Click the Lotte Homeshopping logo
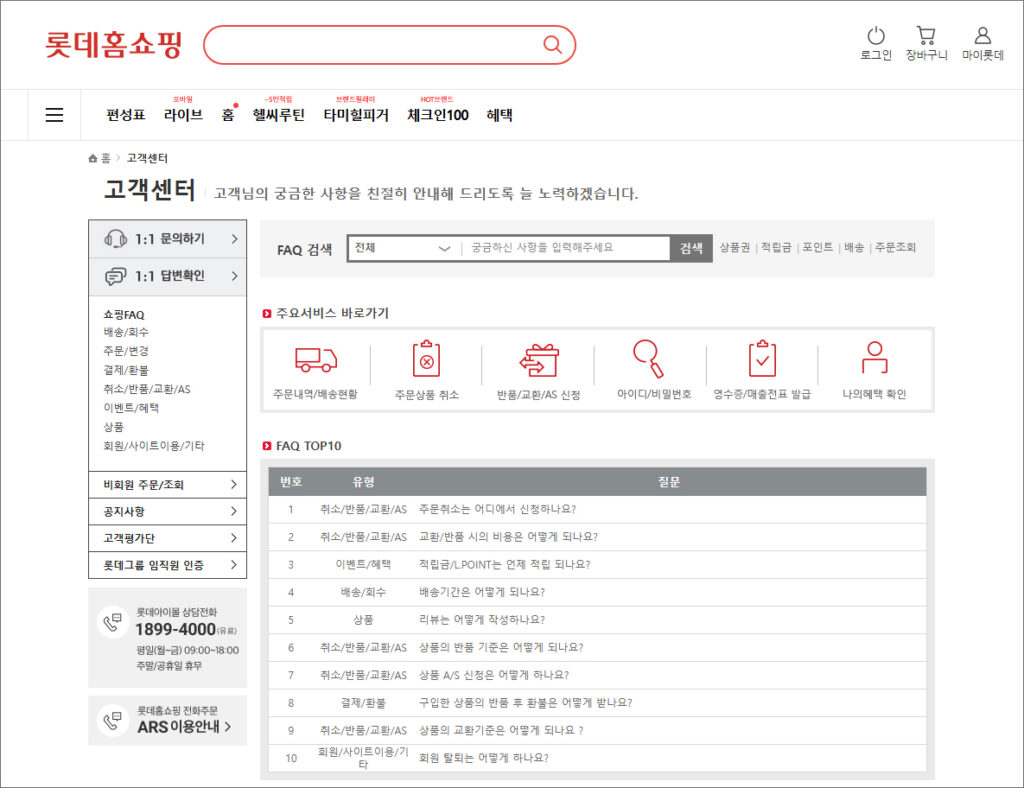Screen dimensions: 1024x788 point(113,44)
